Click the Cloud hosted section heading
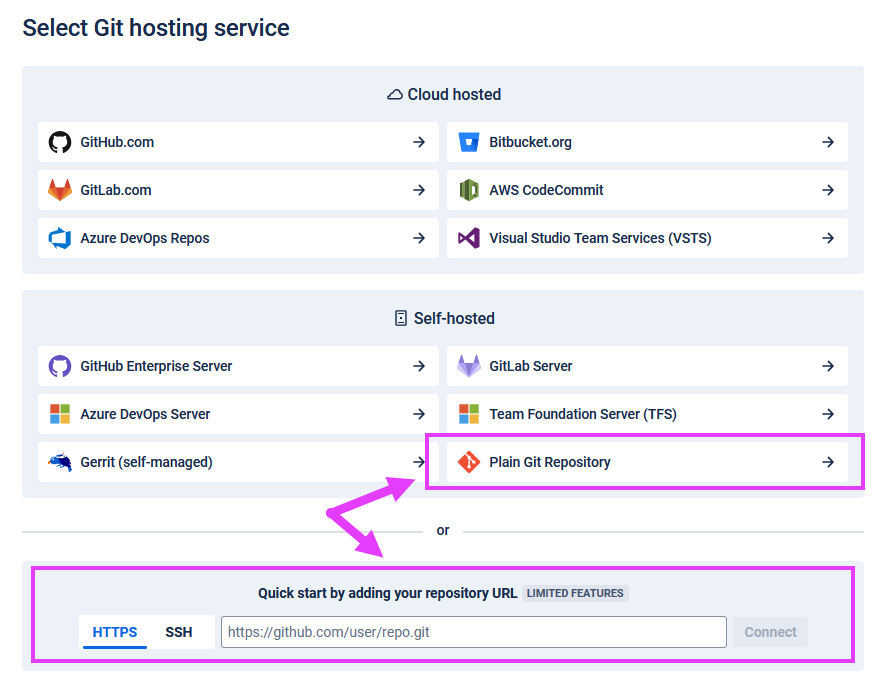The width and height of the screenshot is (886, 689). click(454, 94)
